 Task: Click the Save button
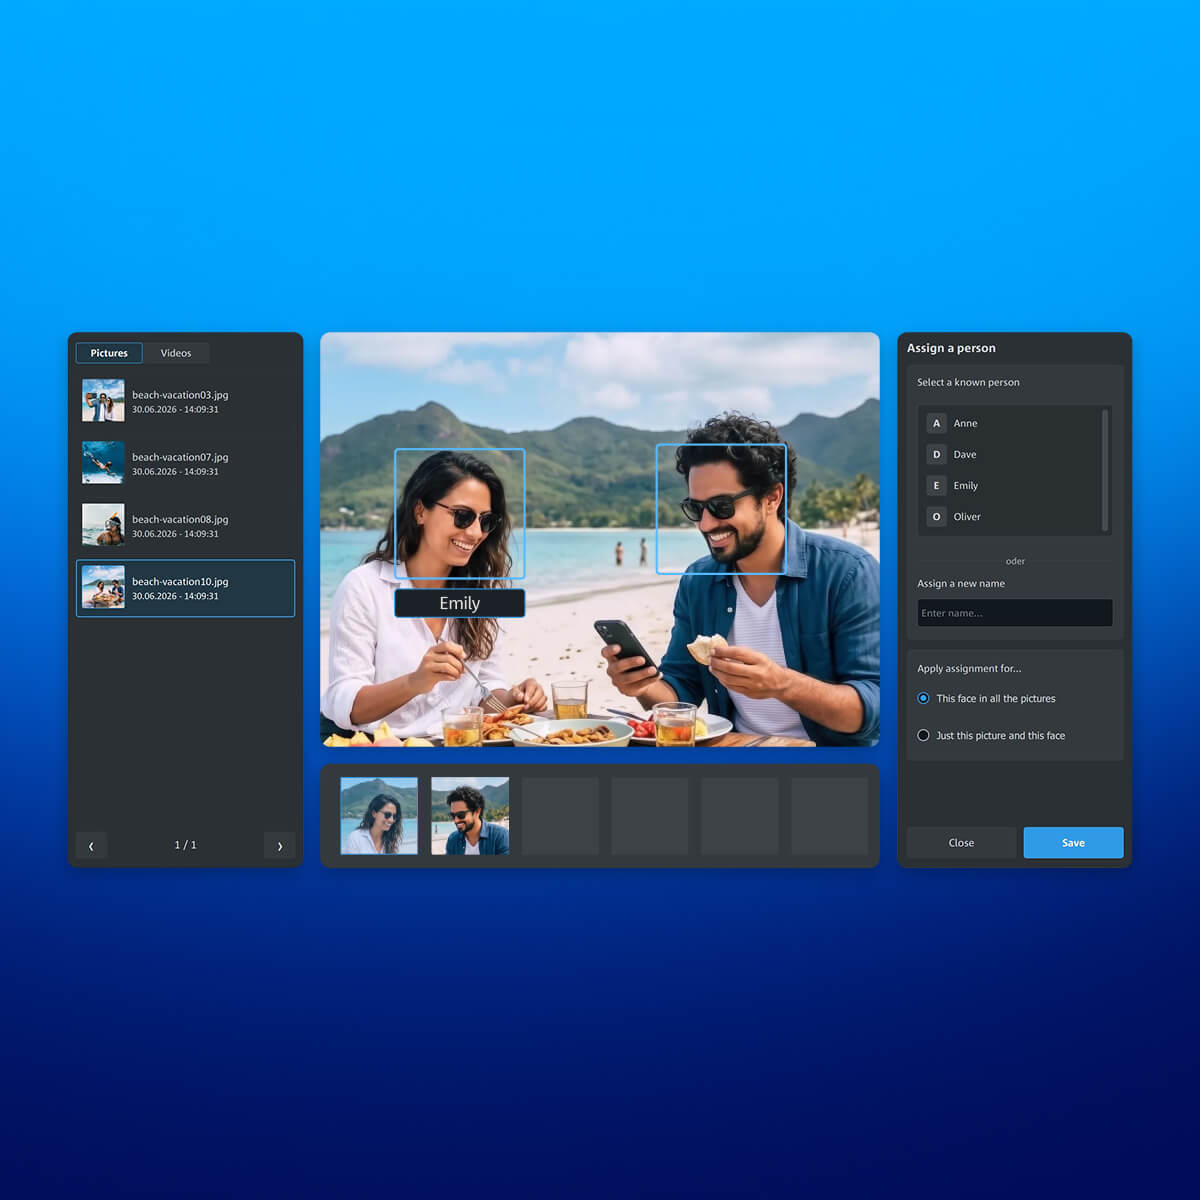(x=1073, y=843)
